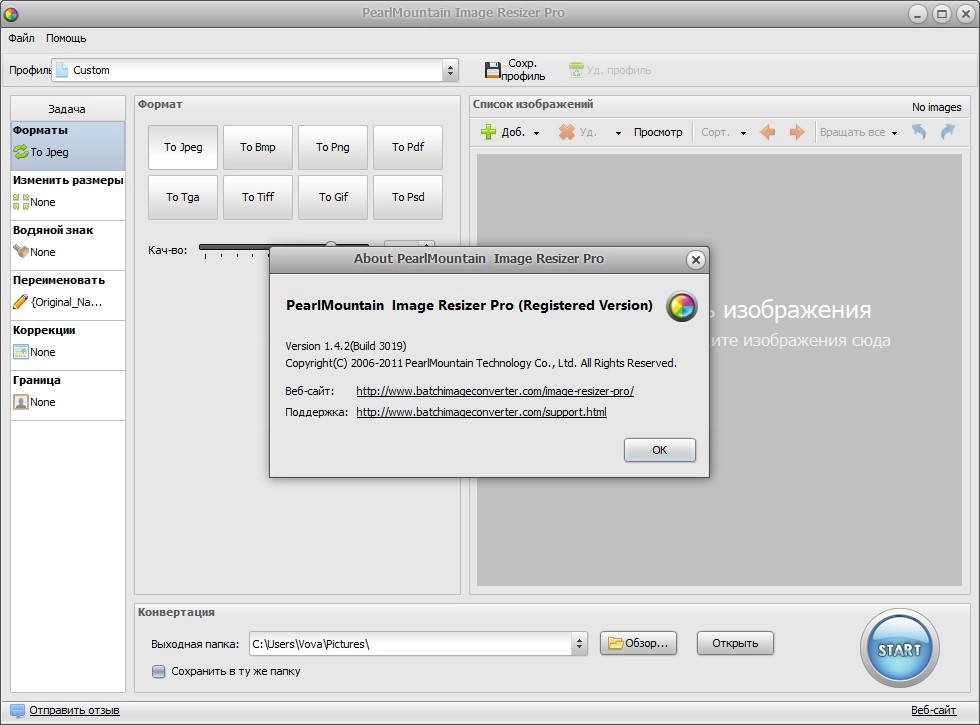Click the orange left arrow move icon

click(768, 132)
